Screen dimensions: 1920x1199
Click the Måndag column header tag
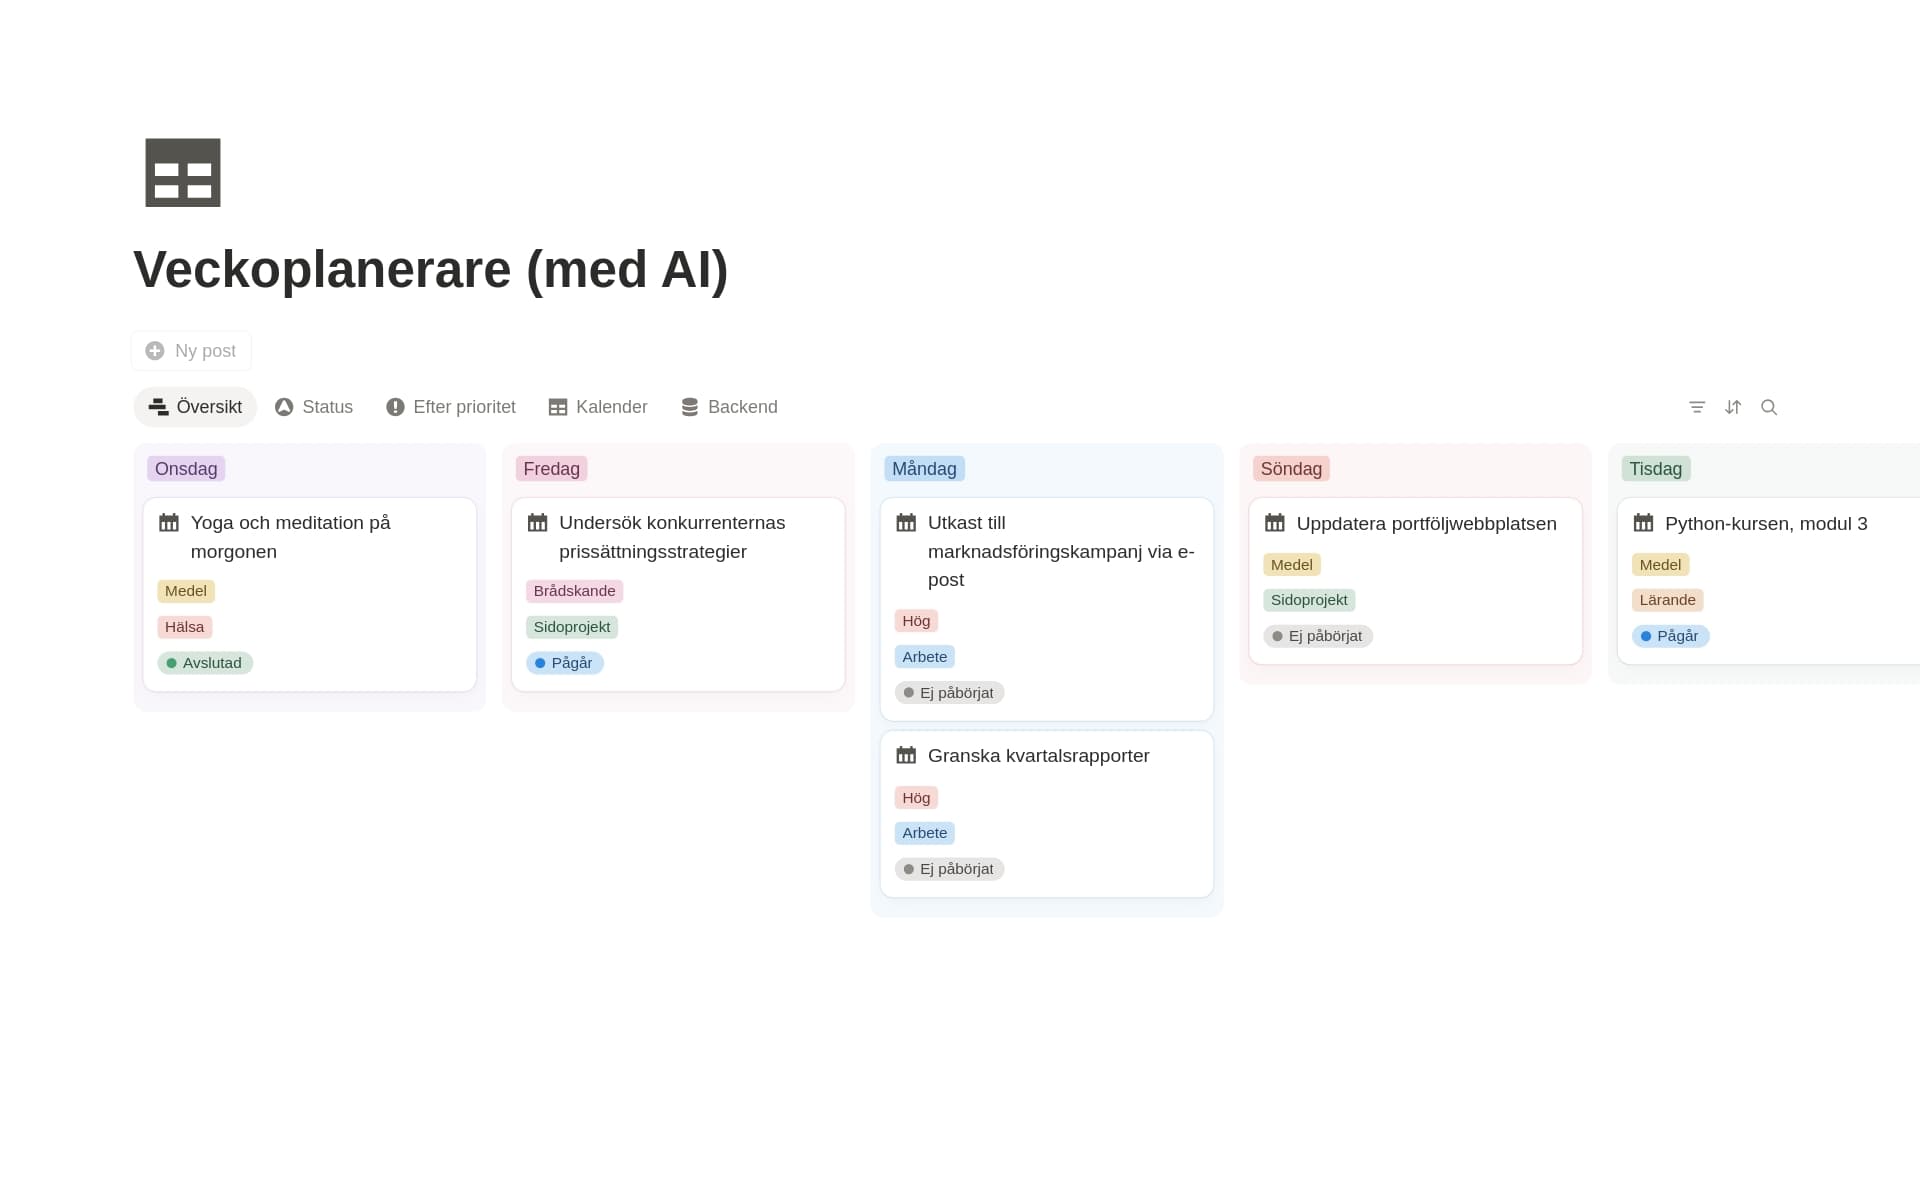pos(924,469)
